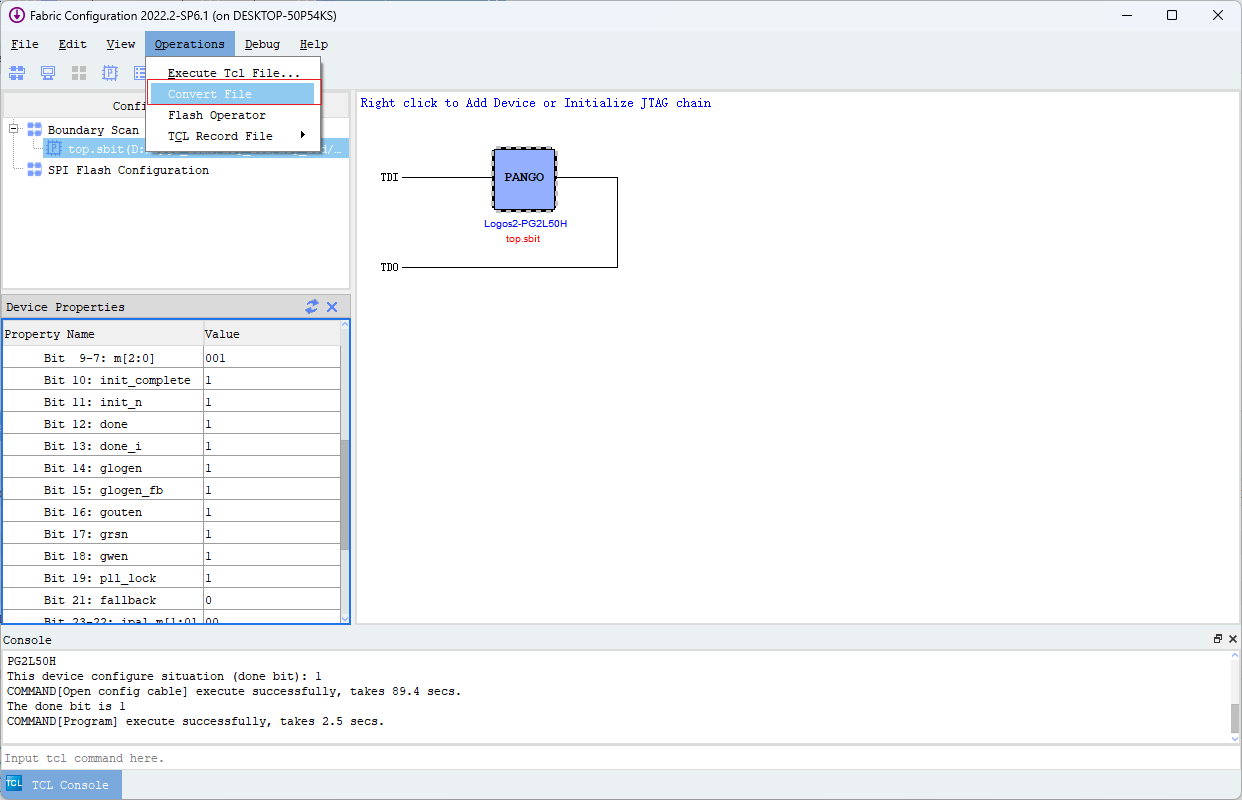The height and width of the screenshot is (800, 1242).
Task: Select the program device chip toolbar icon
Action: [108, 72]
